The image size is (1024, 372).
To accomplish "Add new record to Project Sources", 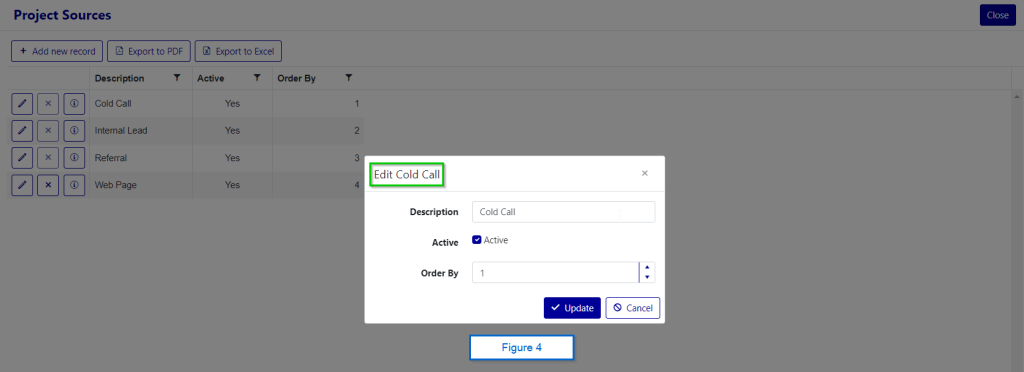I will tap(57, 51).
